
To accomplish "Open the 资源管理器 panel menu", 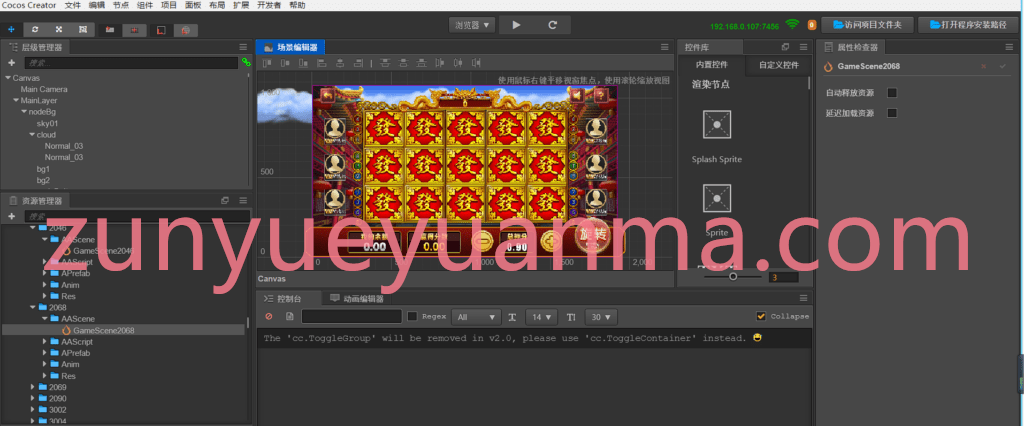I will 243,201.
